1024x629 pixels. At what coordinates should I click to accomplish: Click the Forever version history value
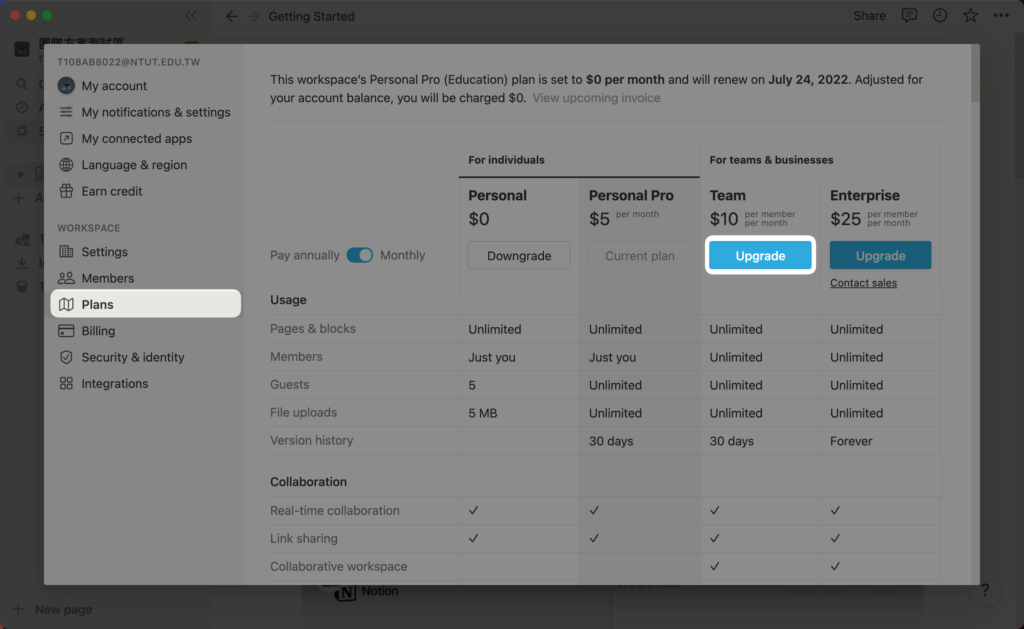851,441
